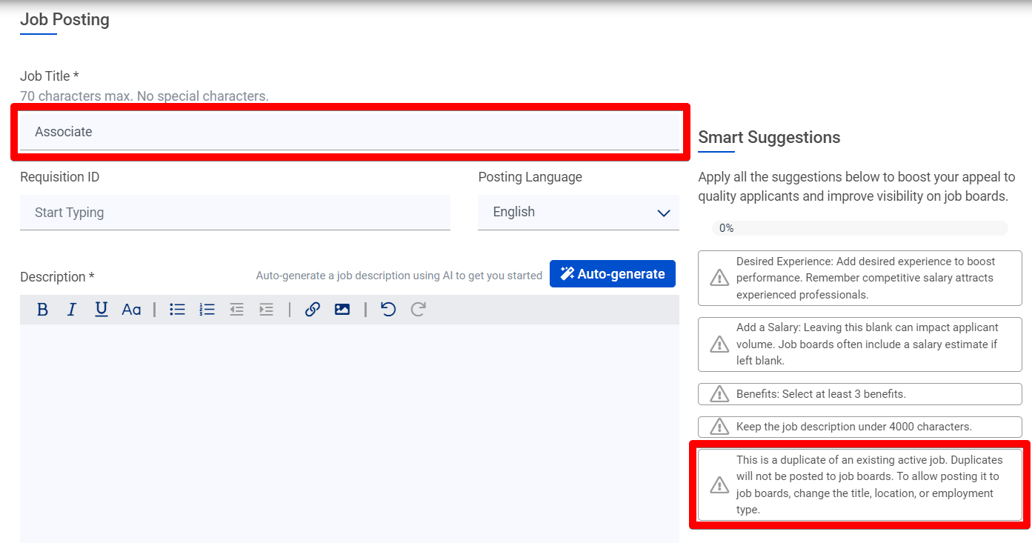
Task: Click the Auto-generate button
Action: point(612,274)
